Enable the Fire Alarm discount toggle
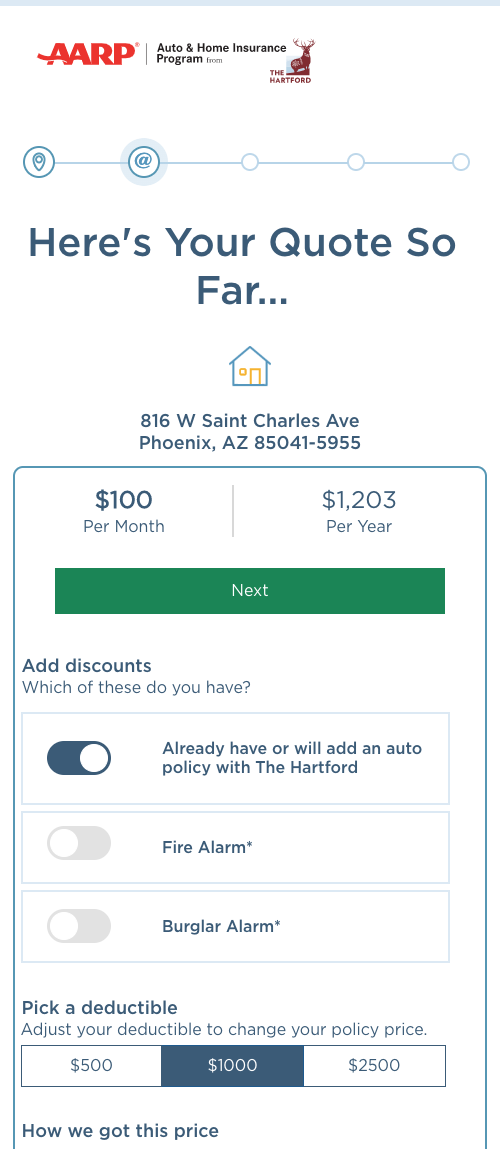The image size is (500, 1149). 78,843
